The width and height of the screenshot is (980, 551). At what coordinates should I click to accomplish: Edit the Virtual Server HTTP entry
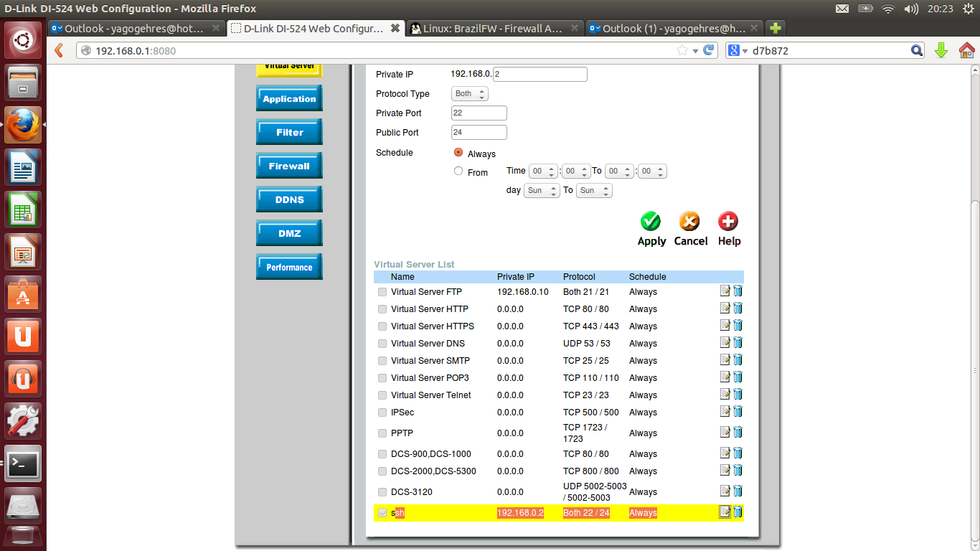[x=724, y=308]
